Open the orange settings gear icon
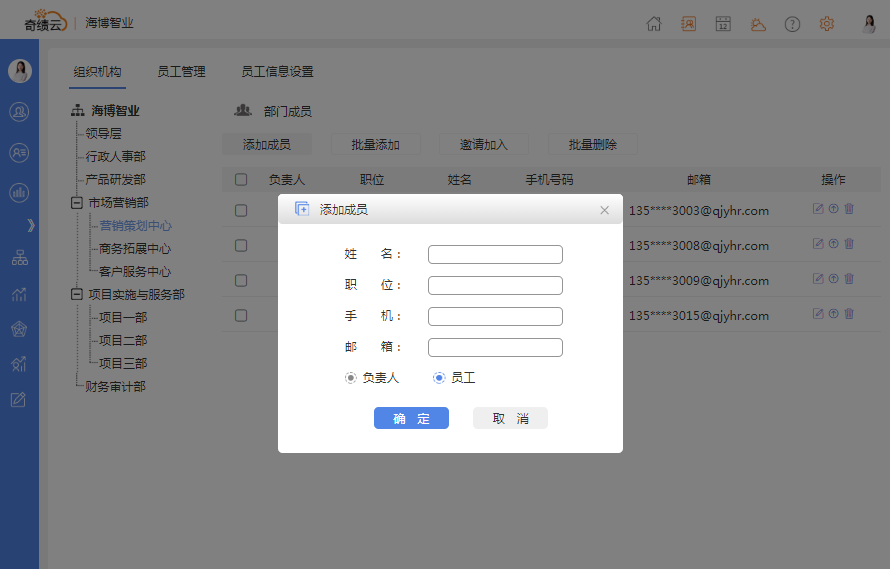 827,24
